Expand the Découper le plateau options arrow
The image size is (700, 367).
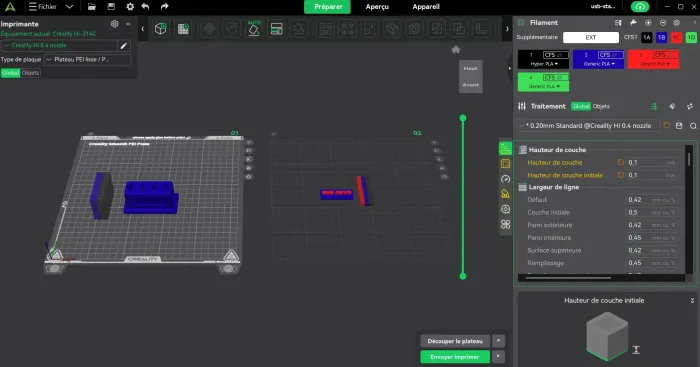coord(498,341)
